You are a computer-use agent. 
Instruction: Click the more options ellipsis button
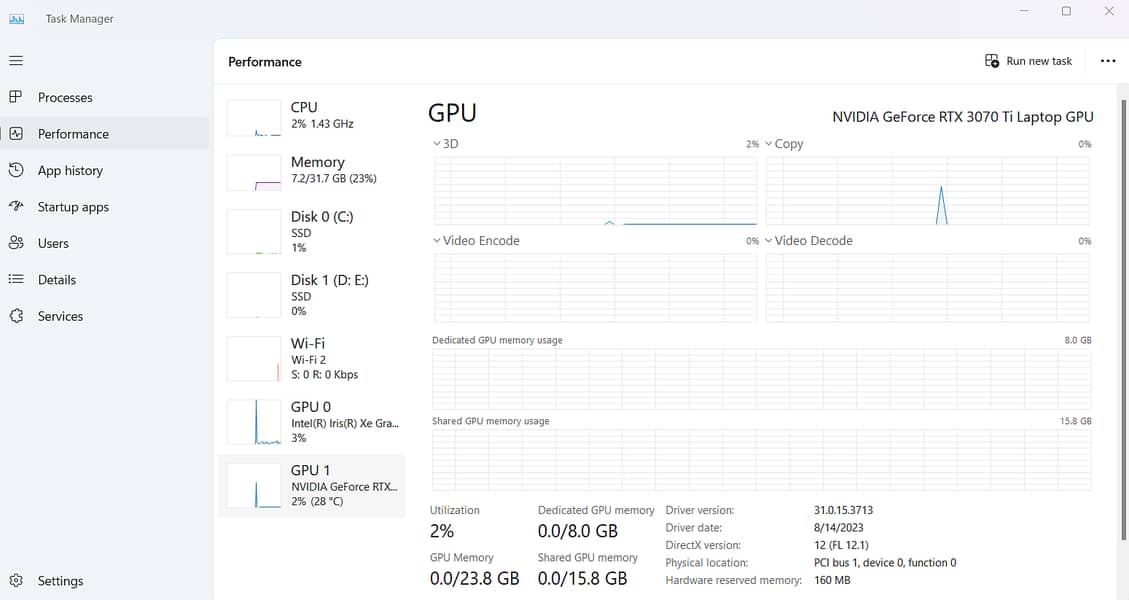tap(1107, 61)
